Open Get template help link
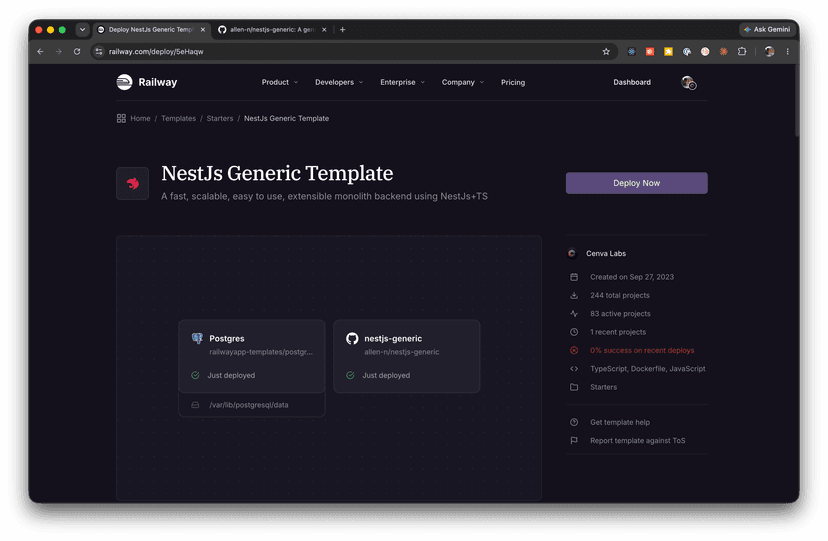 (x=620, y=422)
